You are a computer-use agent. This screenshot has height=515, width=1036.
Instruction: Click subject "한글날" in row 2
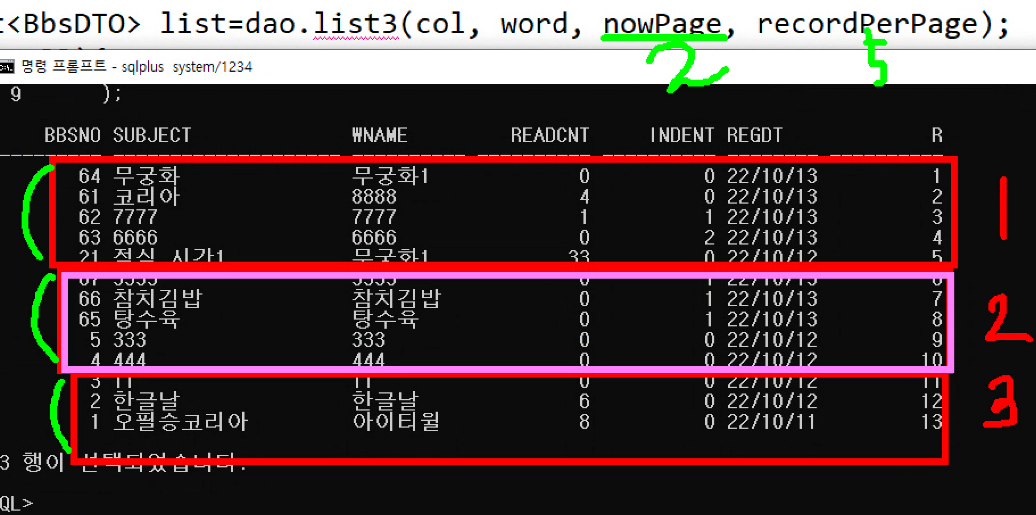[146, 401]
